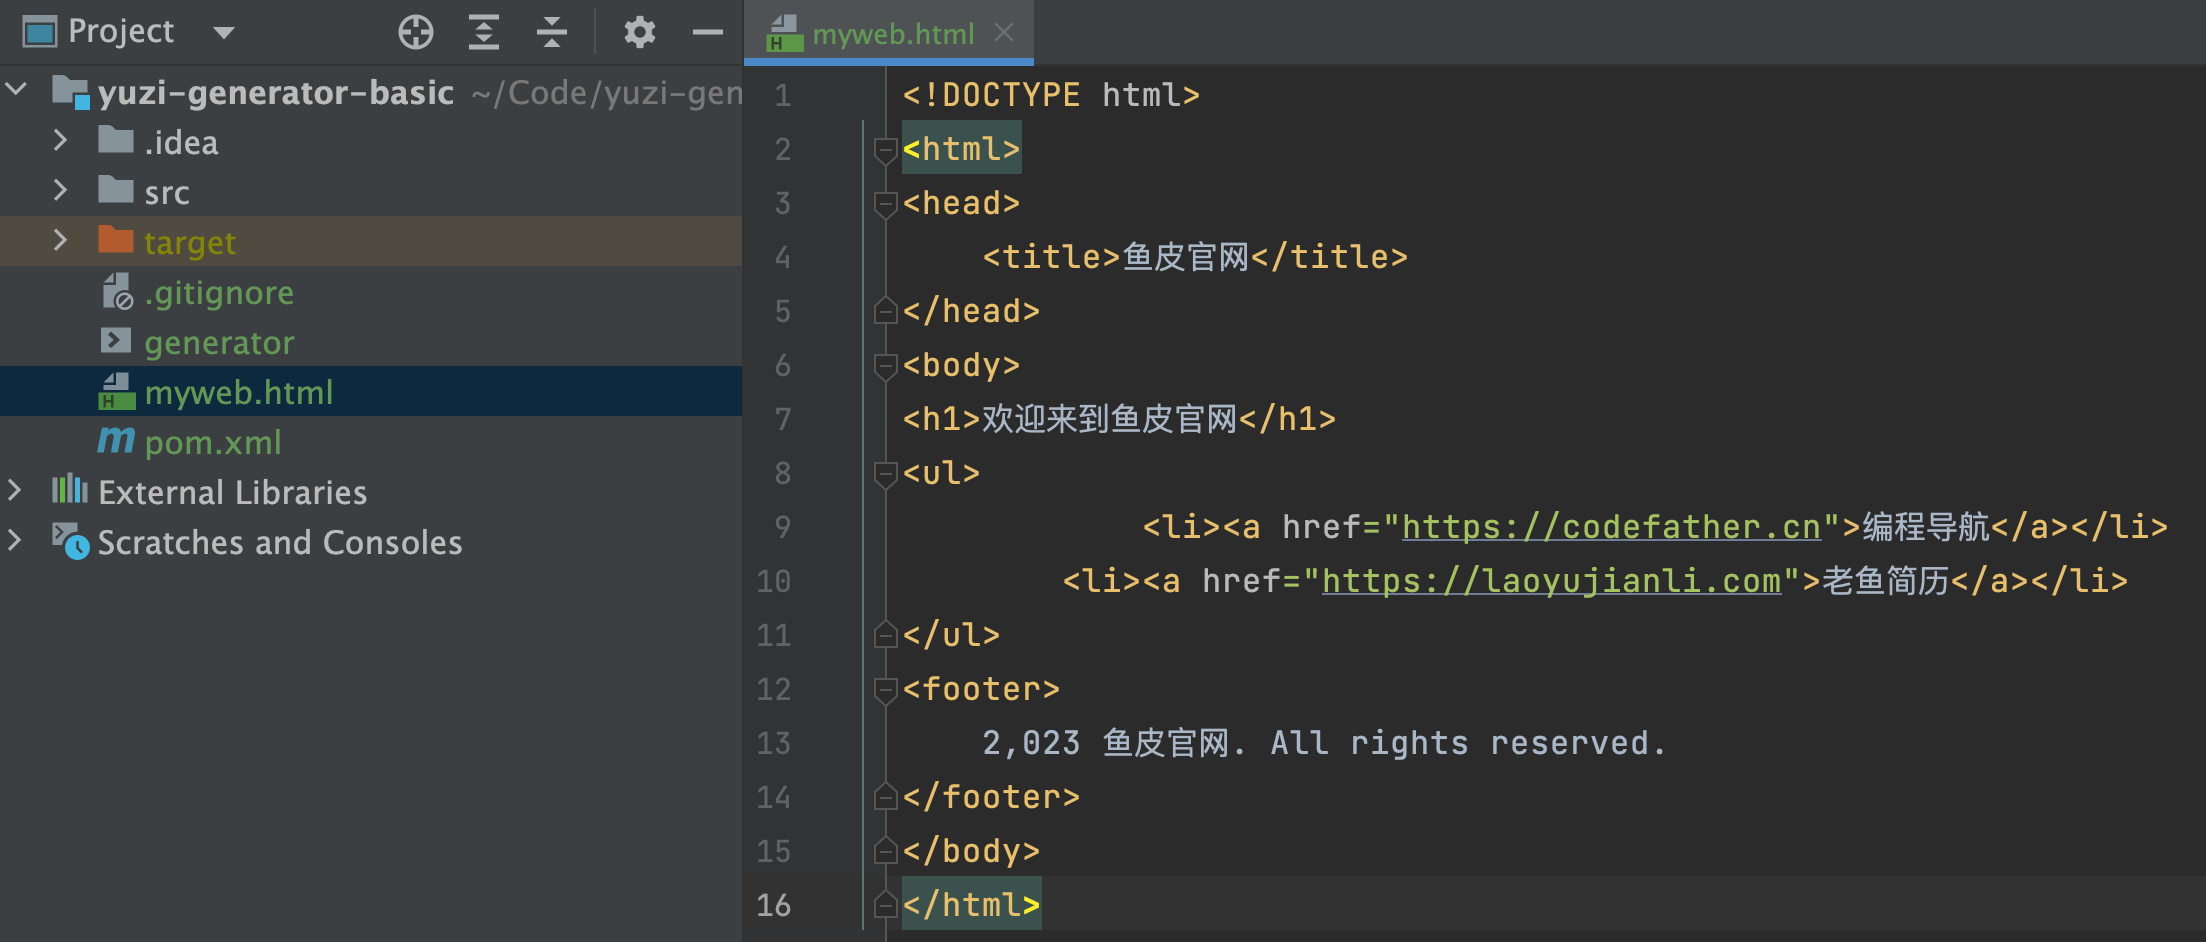Click the codefather.cn link in code
Viewport: 2206px width, 942px height.
[1610, 527]
